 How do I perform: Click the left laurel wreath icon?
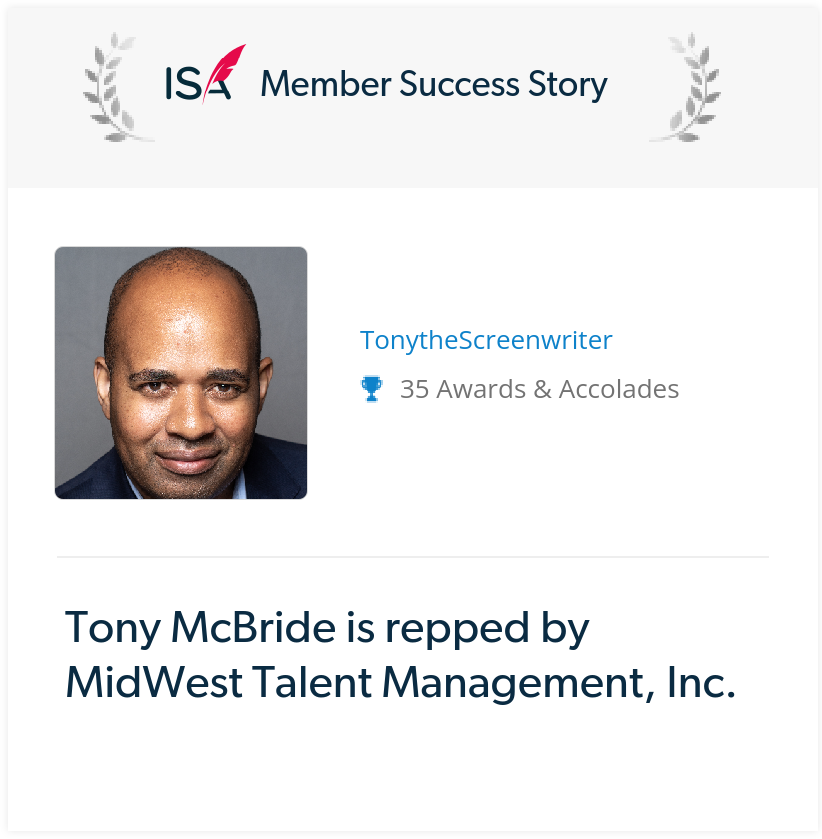(x=118, y=87)
